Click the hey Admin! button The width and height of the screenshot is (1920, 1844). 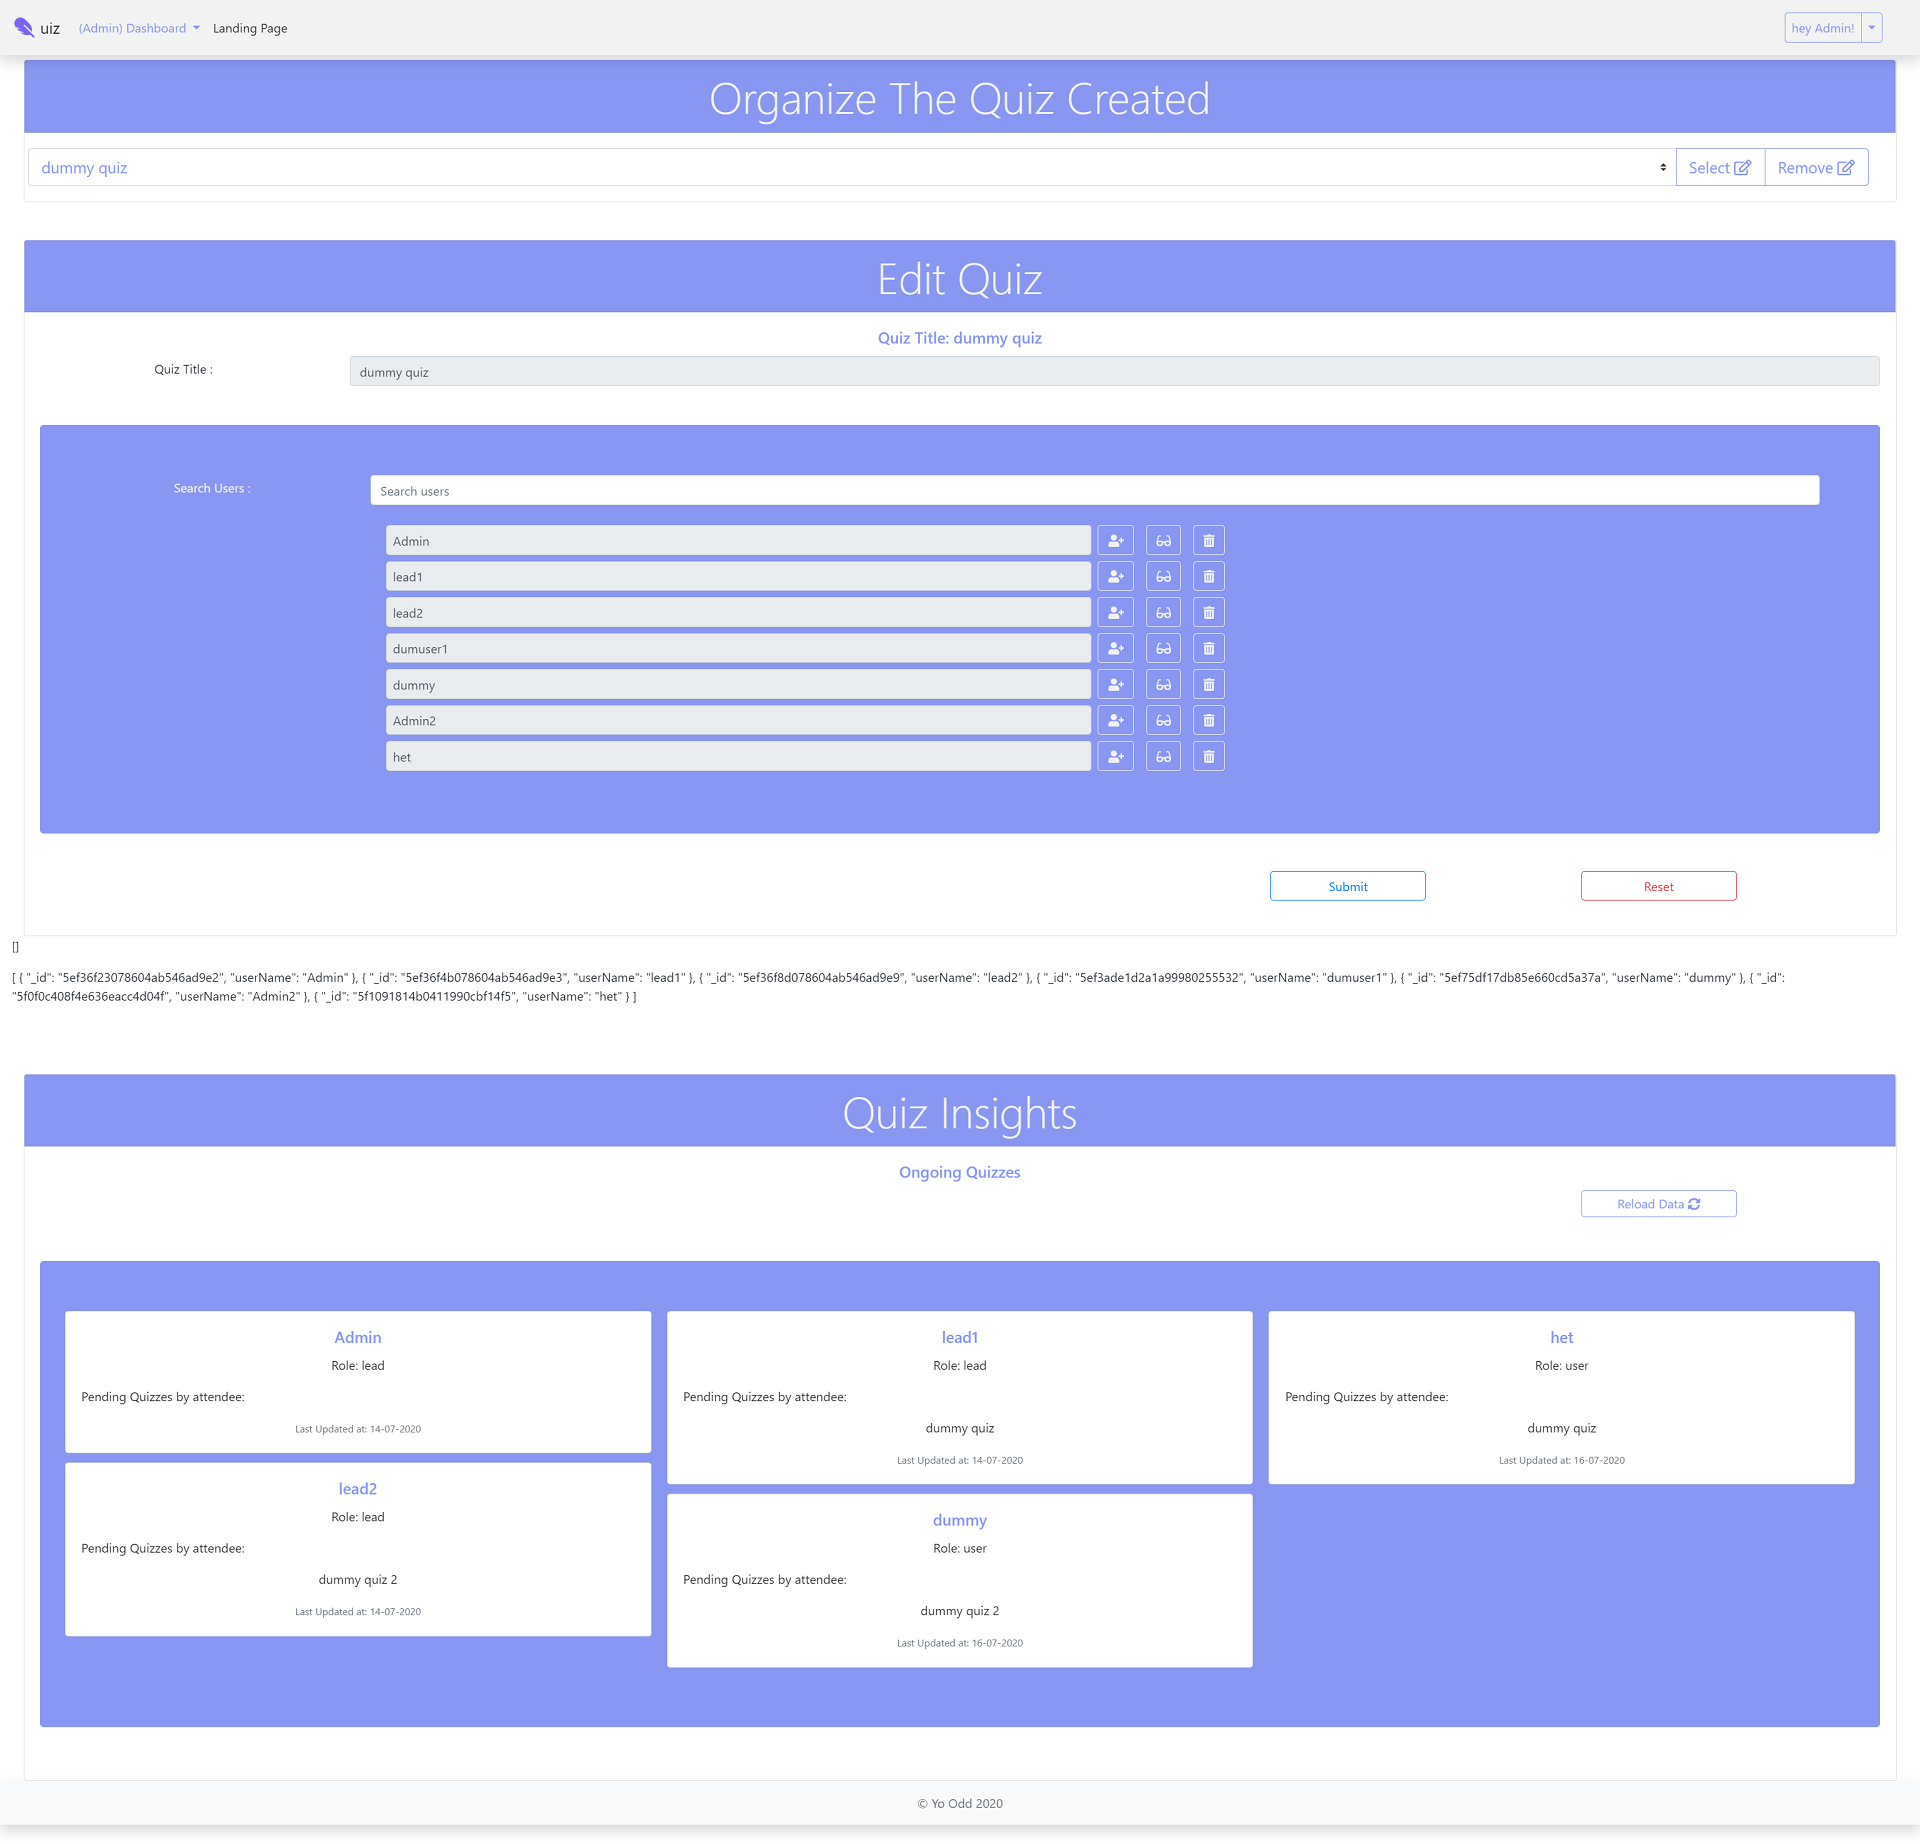click(1822, 28)
